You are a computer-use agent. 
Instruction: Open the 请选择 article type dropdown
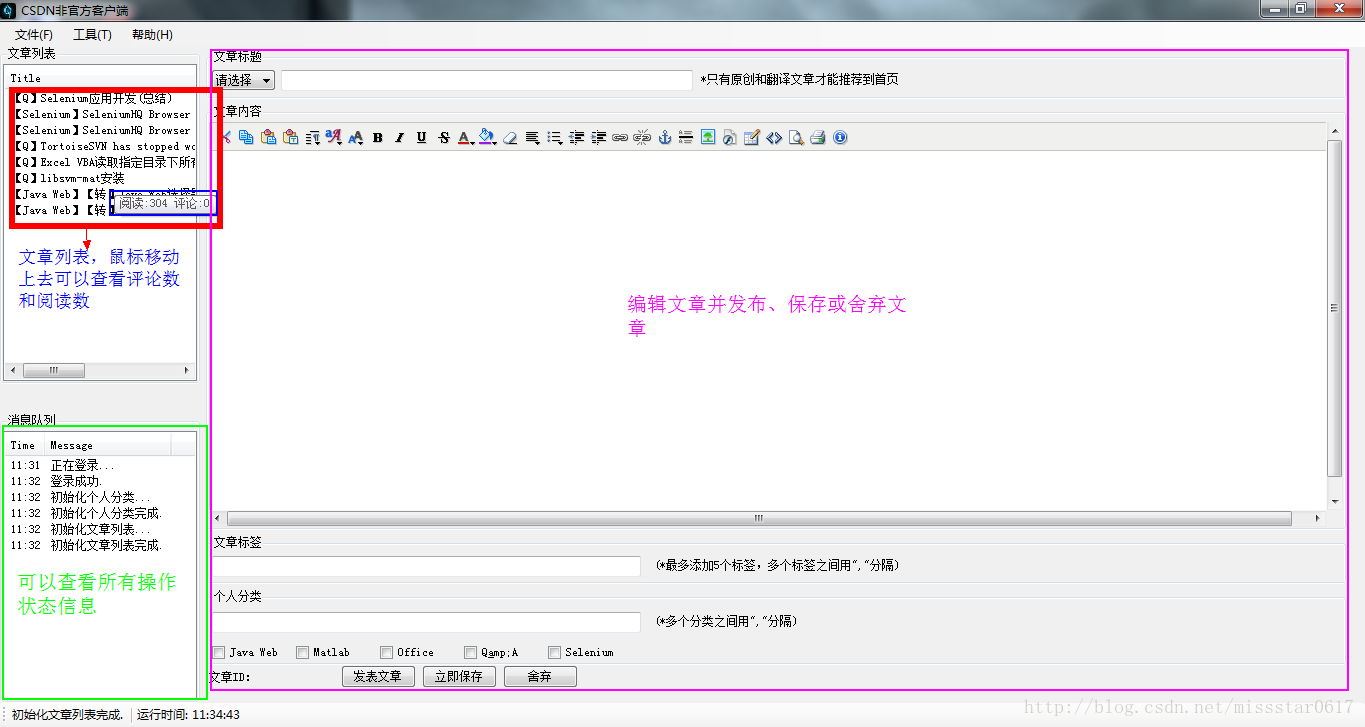tap(244, 80)
